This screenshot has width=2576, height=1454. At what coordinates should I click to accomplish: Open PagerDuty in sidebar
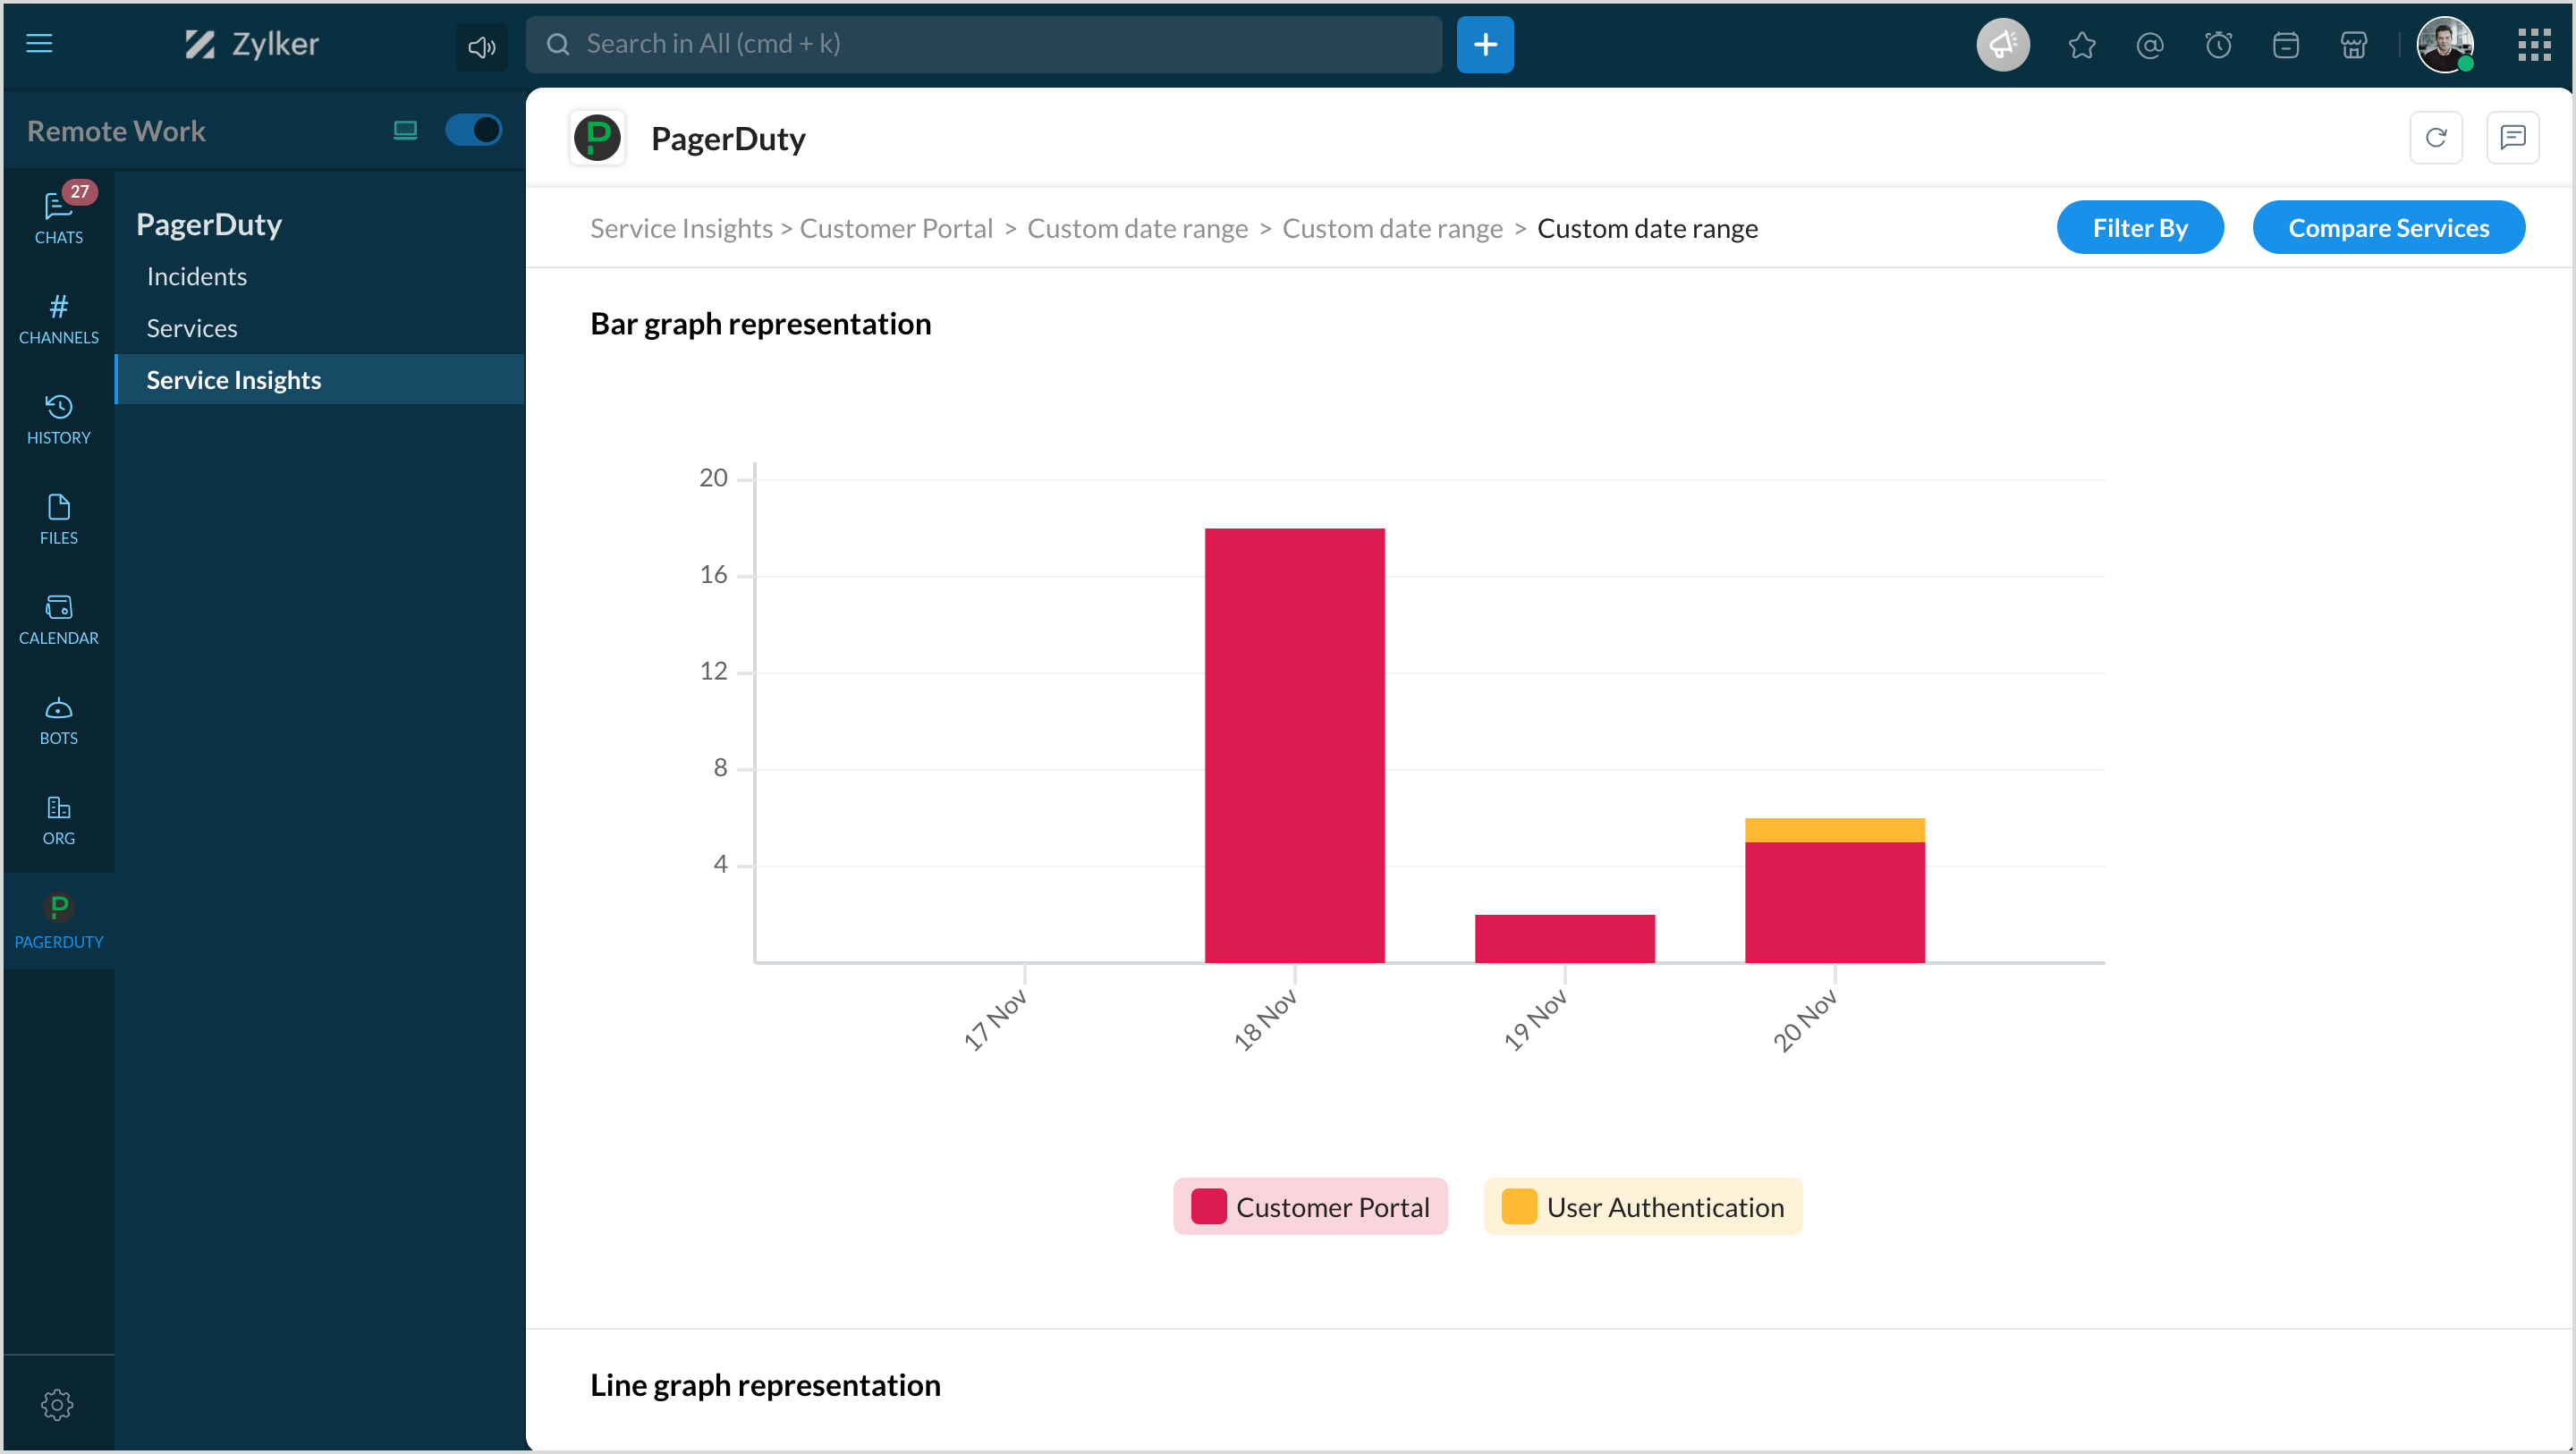tap(59, 921)
